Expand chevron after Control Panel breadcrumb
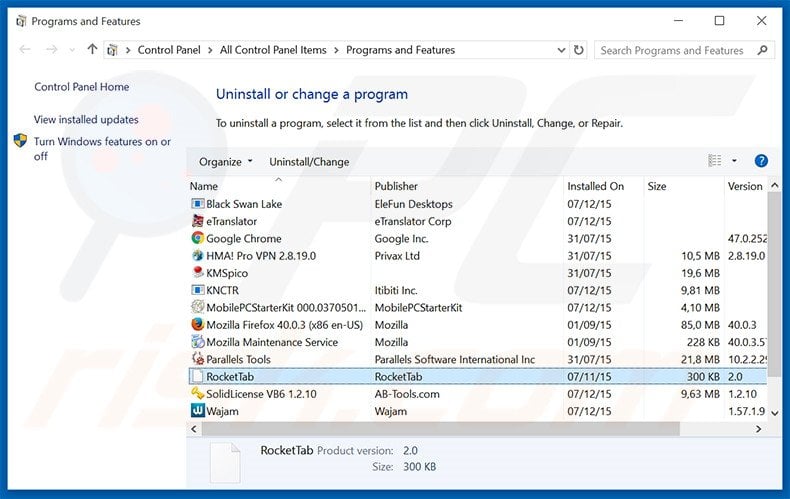790x499 pixels. point(210,50)
